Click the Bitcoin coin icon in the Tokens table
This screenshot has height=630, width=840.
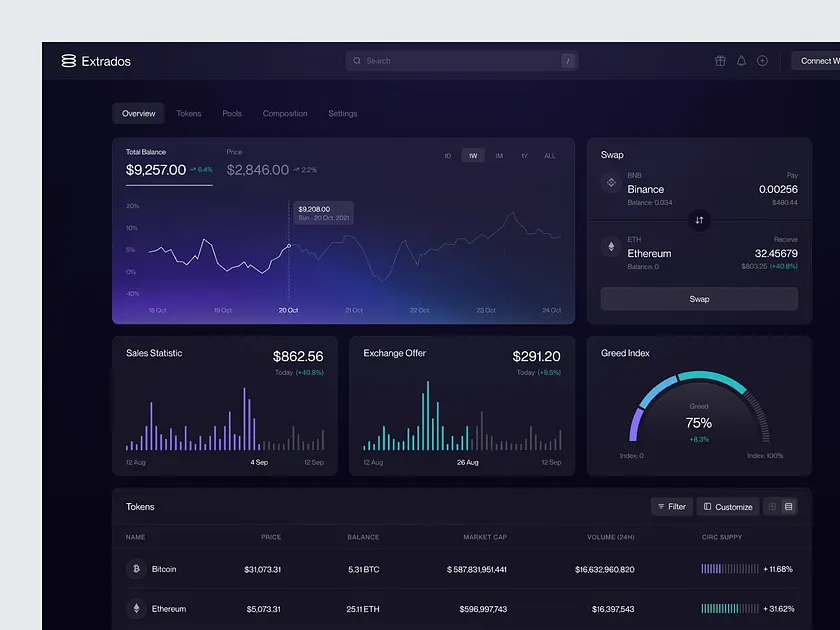point(137,569)
